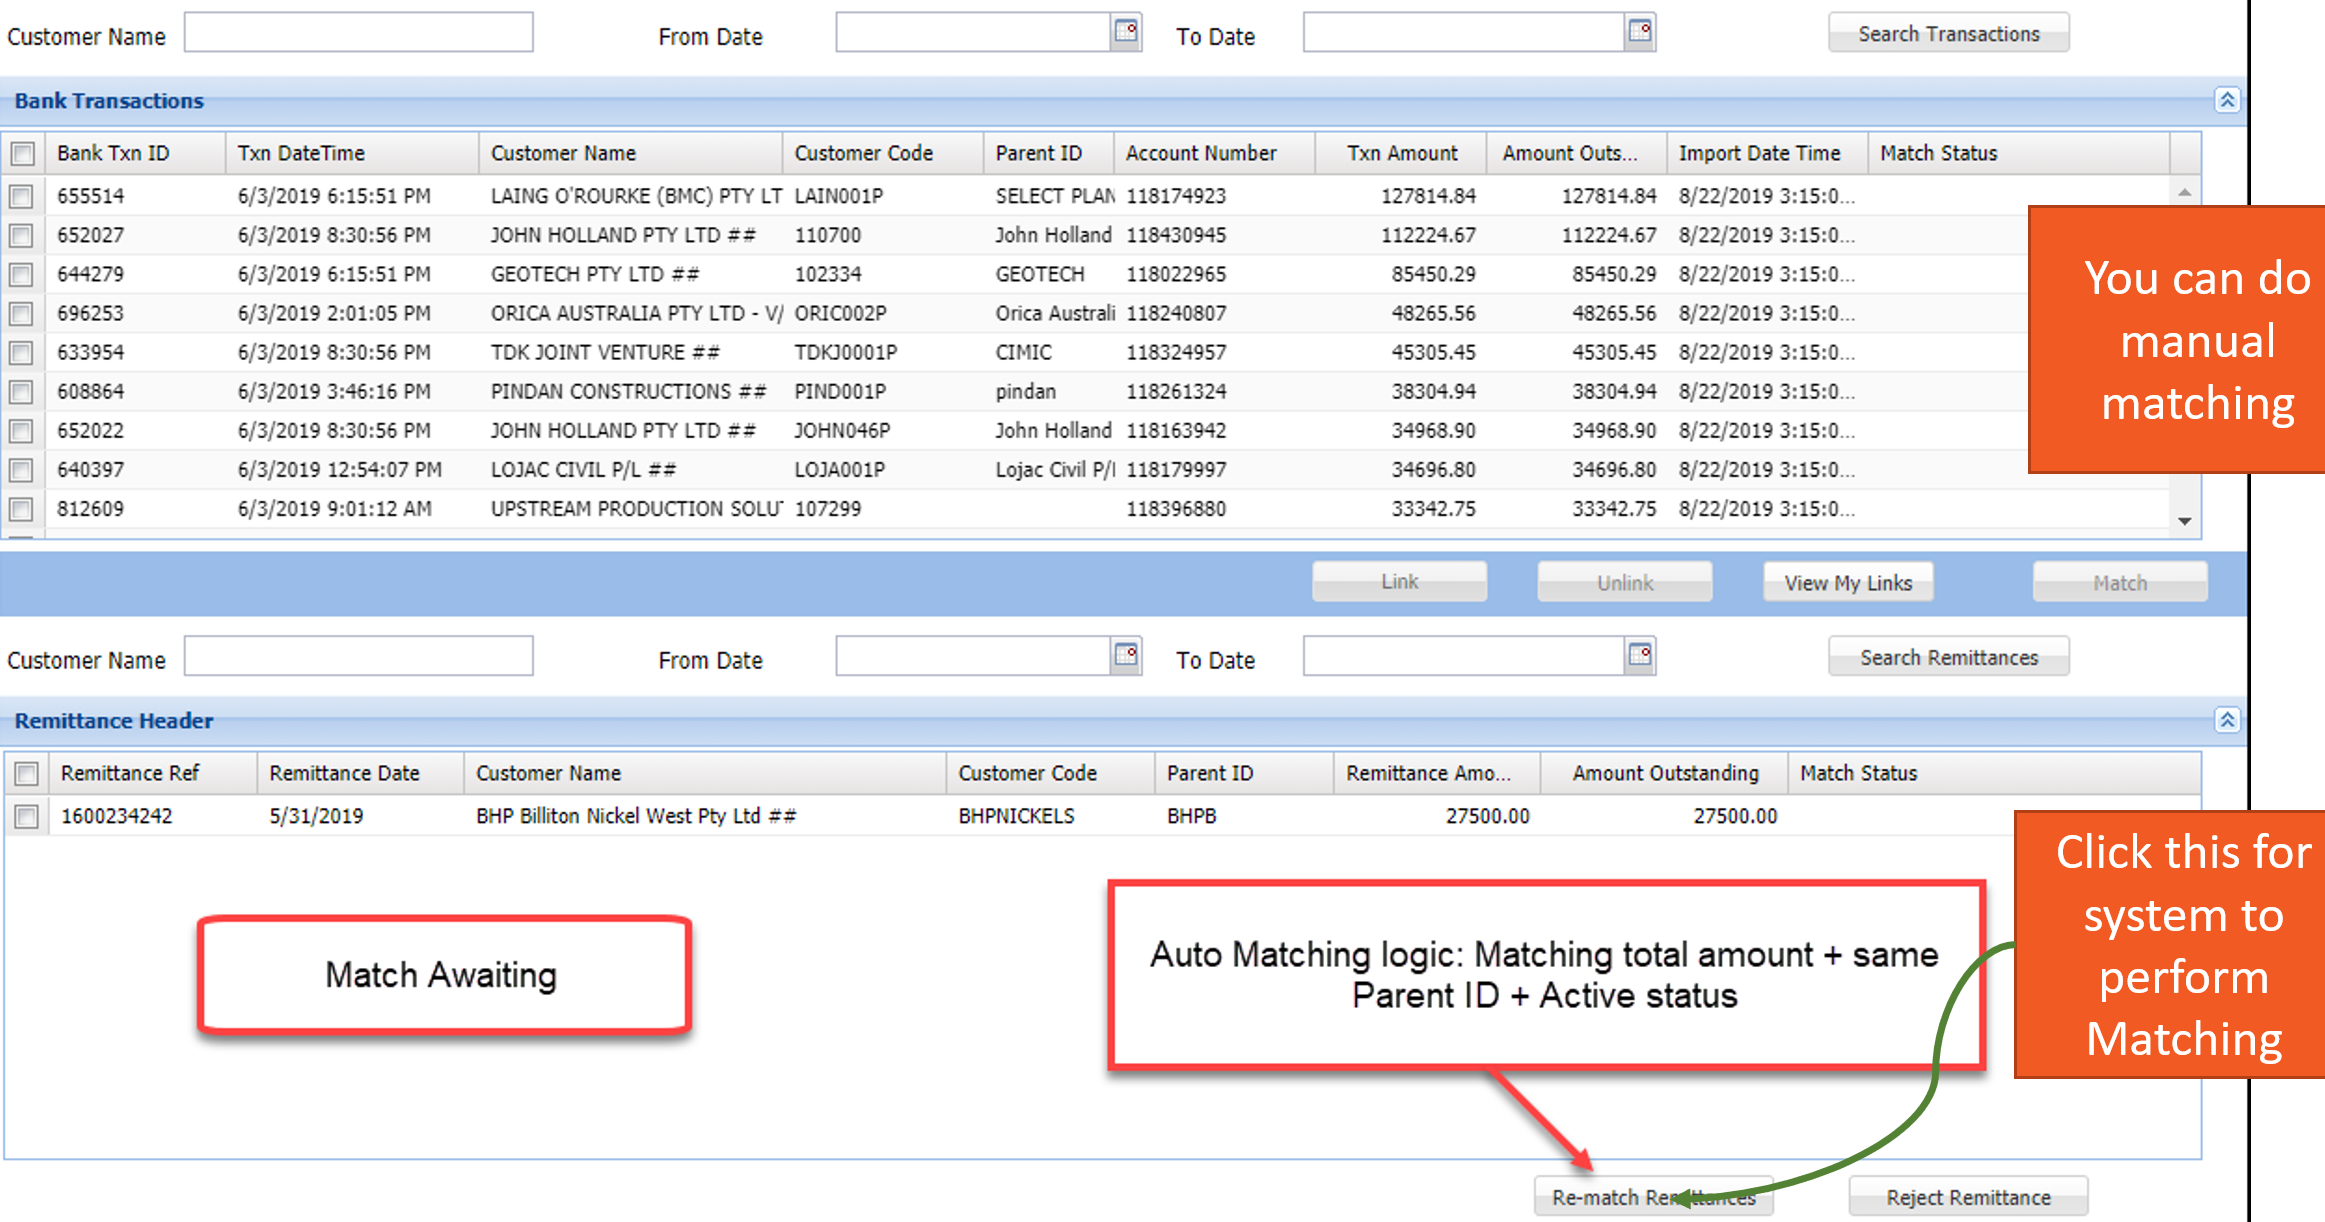Collapse the Remittance Header panel

[x=2227, y=720]
